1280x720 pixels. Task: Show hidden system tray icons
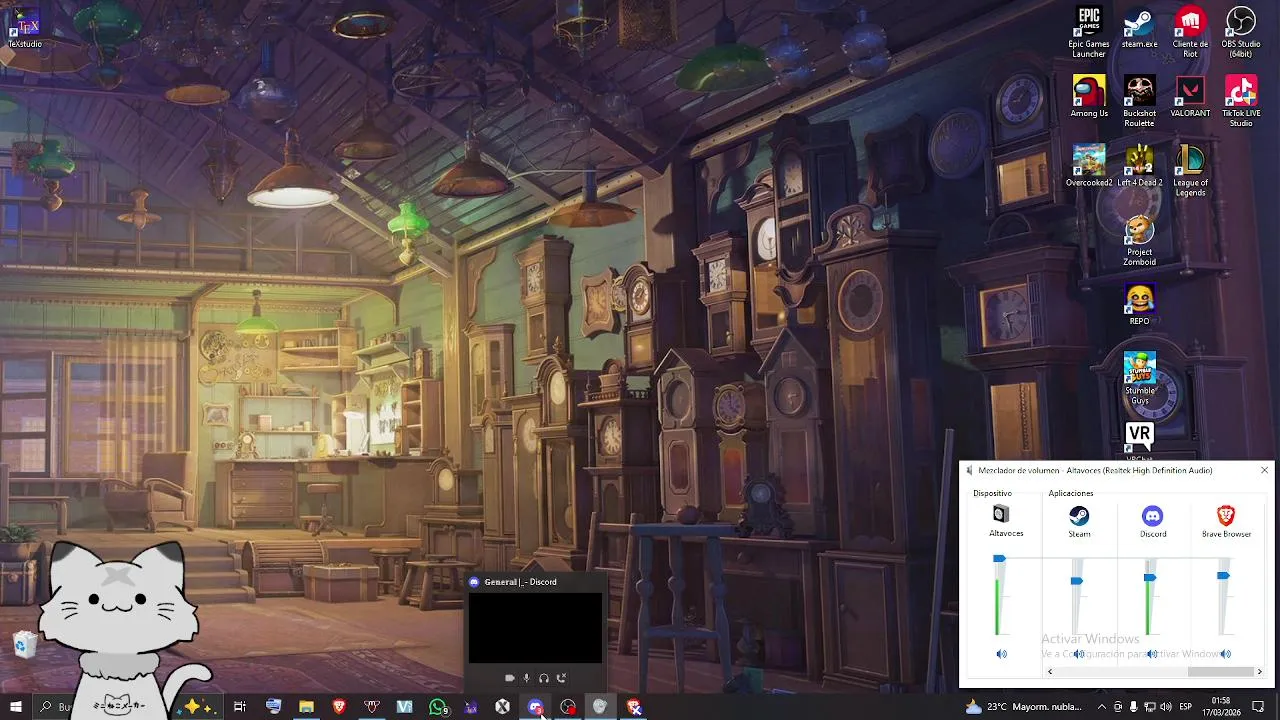(1102, 707)
